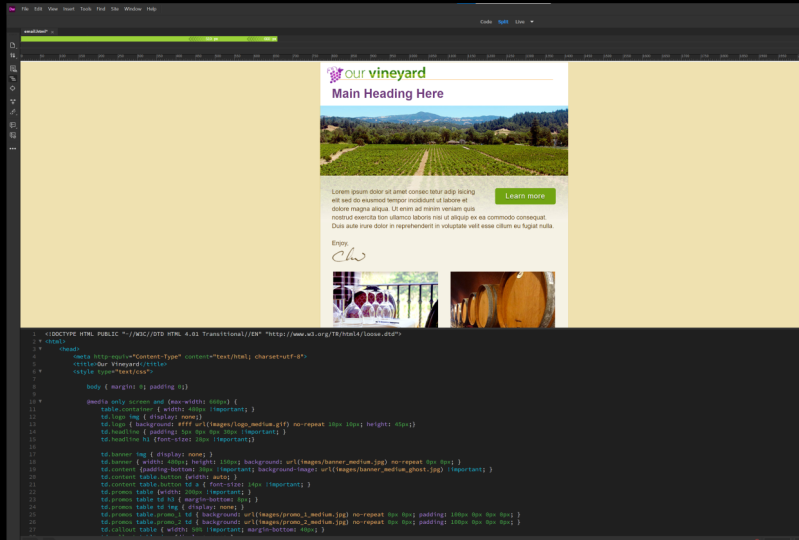
Task: Click the meta http-equiv line in code
Action: [190, 357]
